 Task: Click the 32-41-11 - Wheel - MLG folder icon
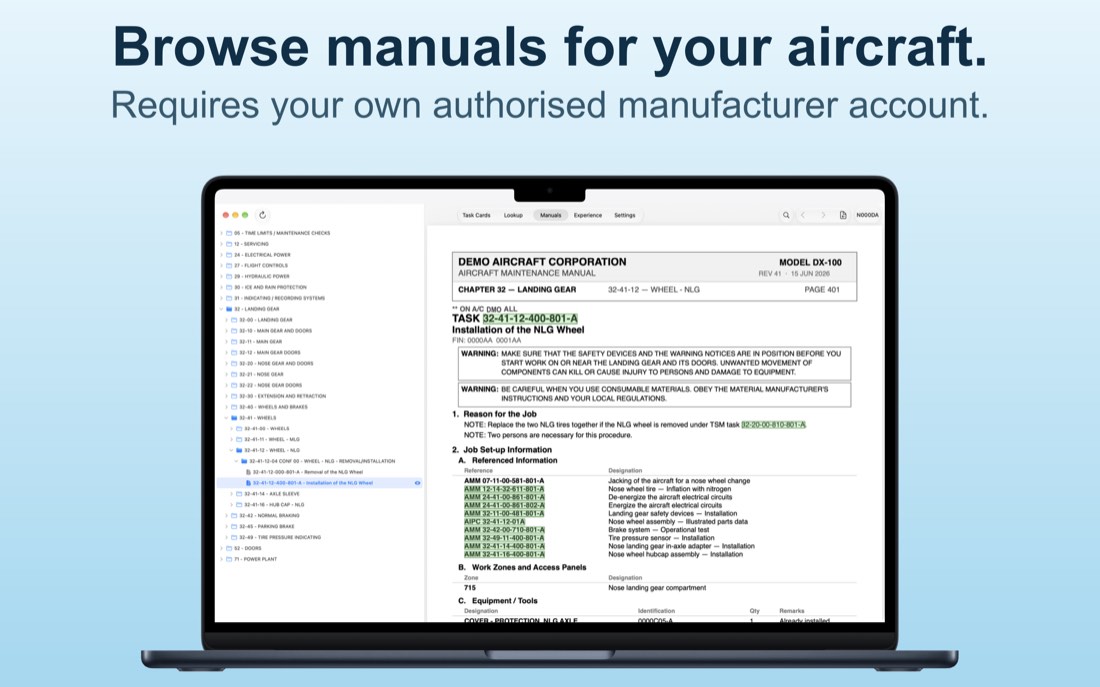point(239,439)
